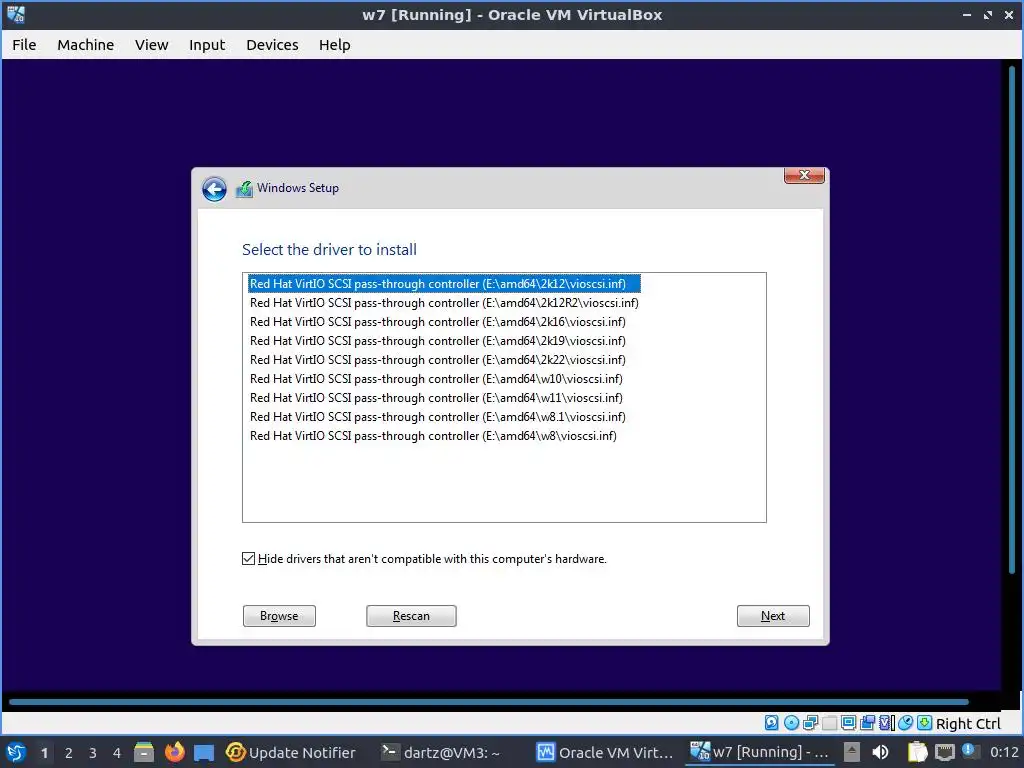Click the notification alert tray icon
Viewport: 1024px width, 768px height.
(968, 751)
